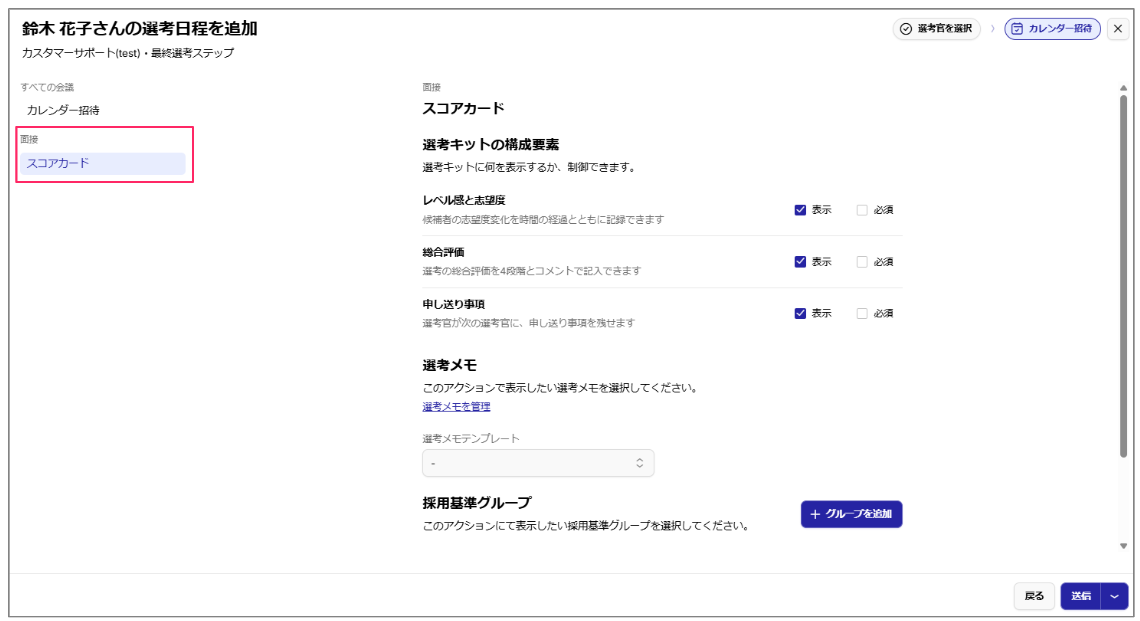Uncheck 表示 for 総合評価
The image size is (1140, 621).
point(800,262)
